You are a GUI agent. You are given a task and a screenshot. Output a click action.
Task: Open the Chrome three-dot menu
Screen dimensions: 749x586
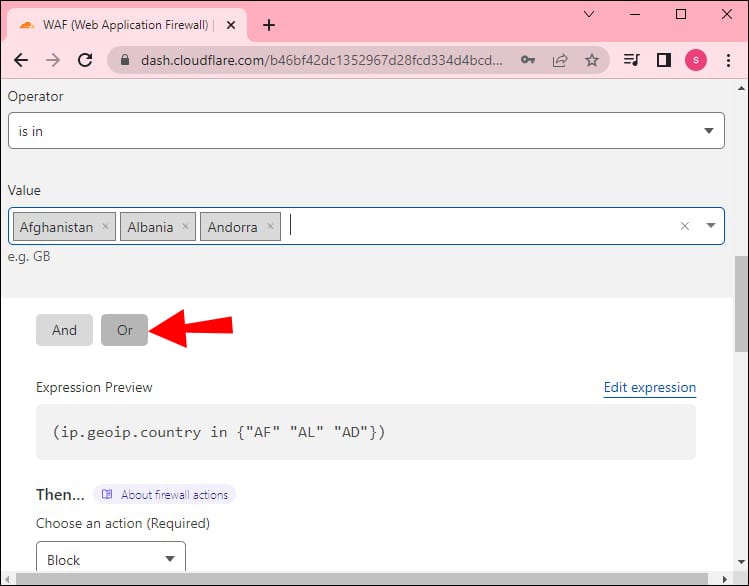[x=727, y=60]
